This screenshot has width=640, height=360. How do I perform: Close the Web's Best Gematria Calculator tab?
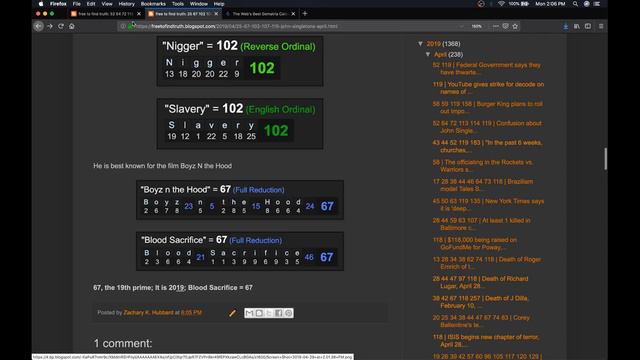[x=293, y=14]
